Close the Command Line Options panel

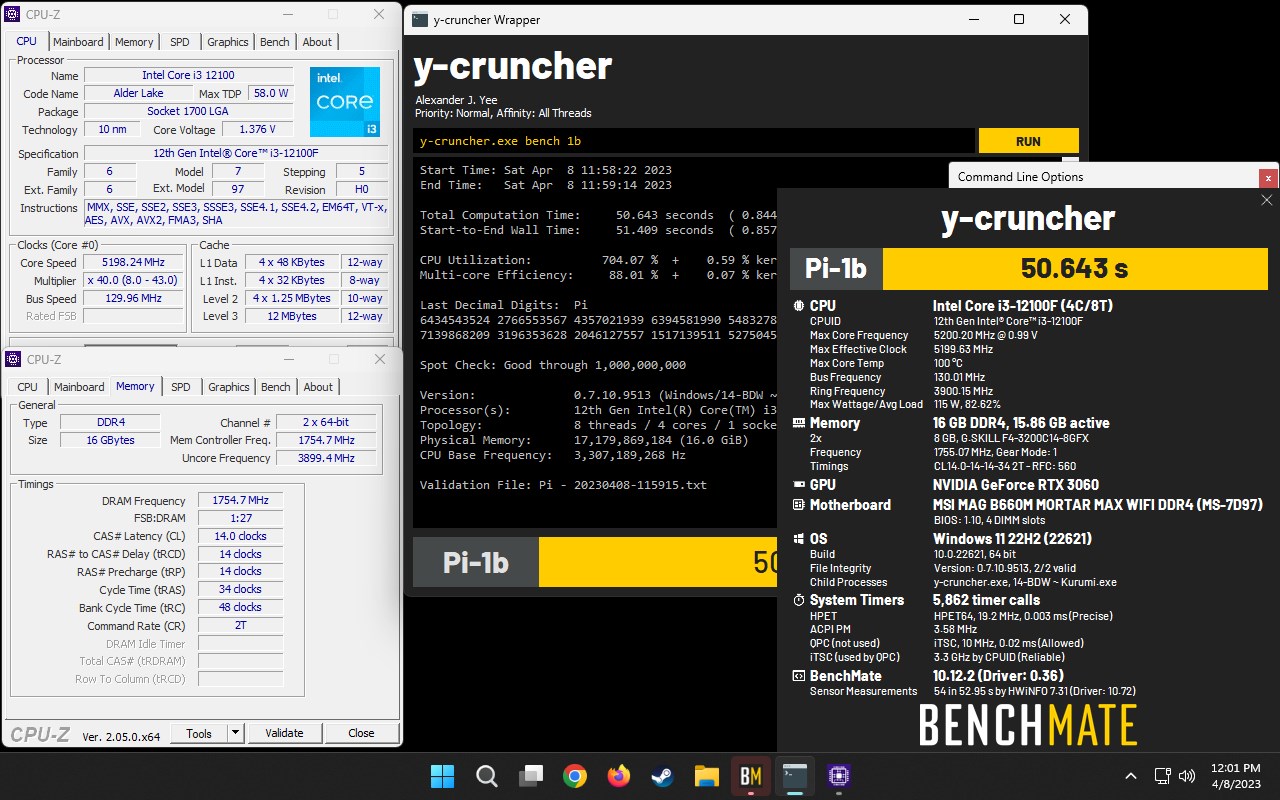[1268, 177]
